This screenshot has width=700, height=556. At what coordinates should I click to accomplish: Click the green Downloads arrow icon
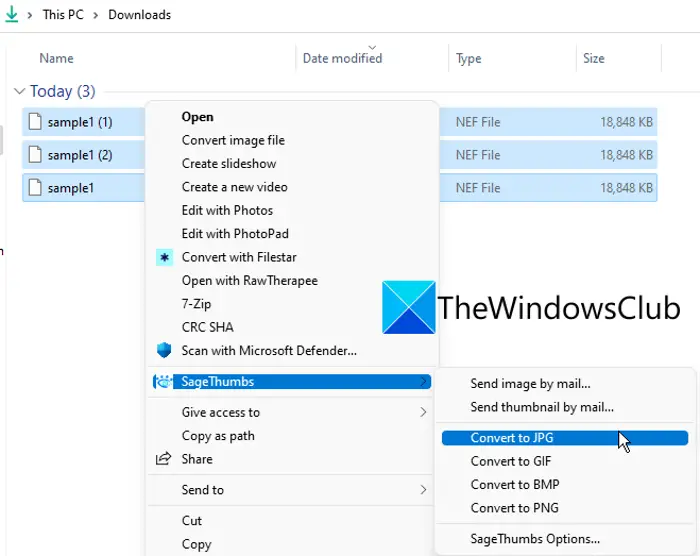point(12,14)
